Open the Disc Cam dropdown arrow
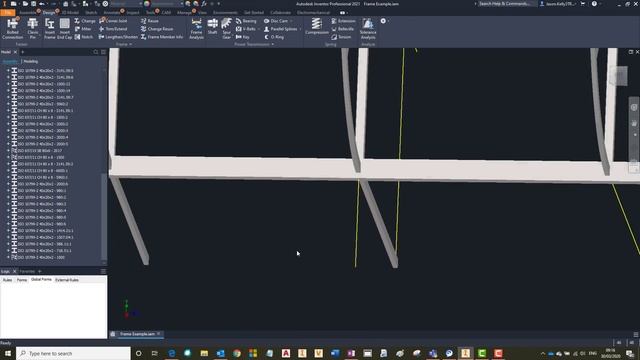This screenshot has height=360, width=640. (291, 21)
